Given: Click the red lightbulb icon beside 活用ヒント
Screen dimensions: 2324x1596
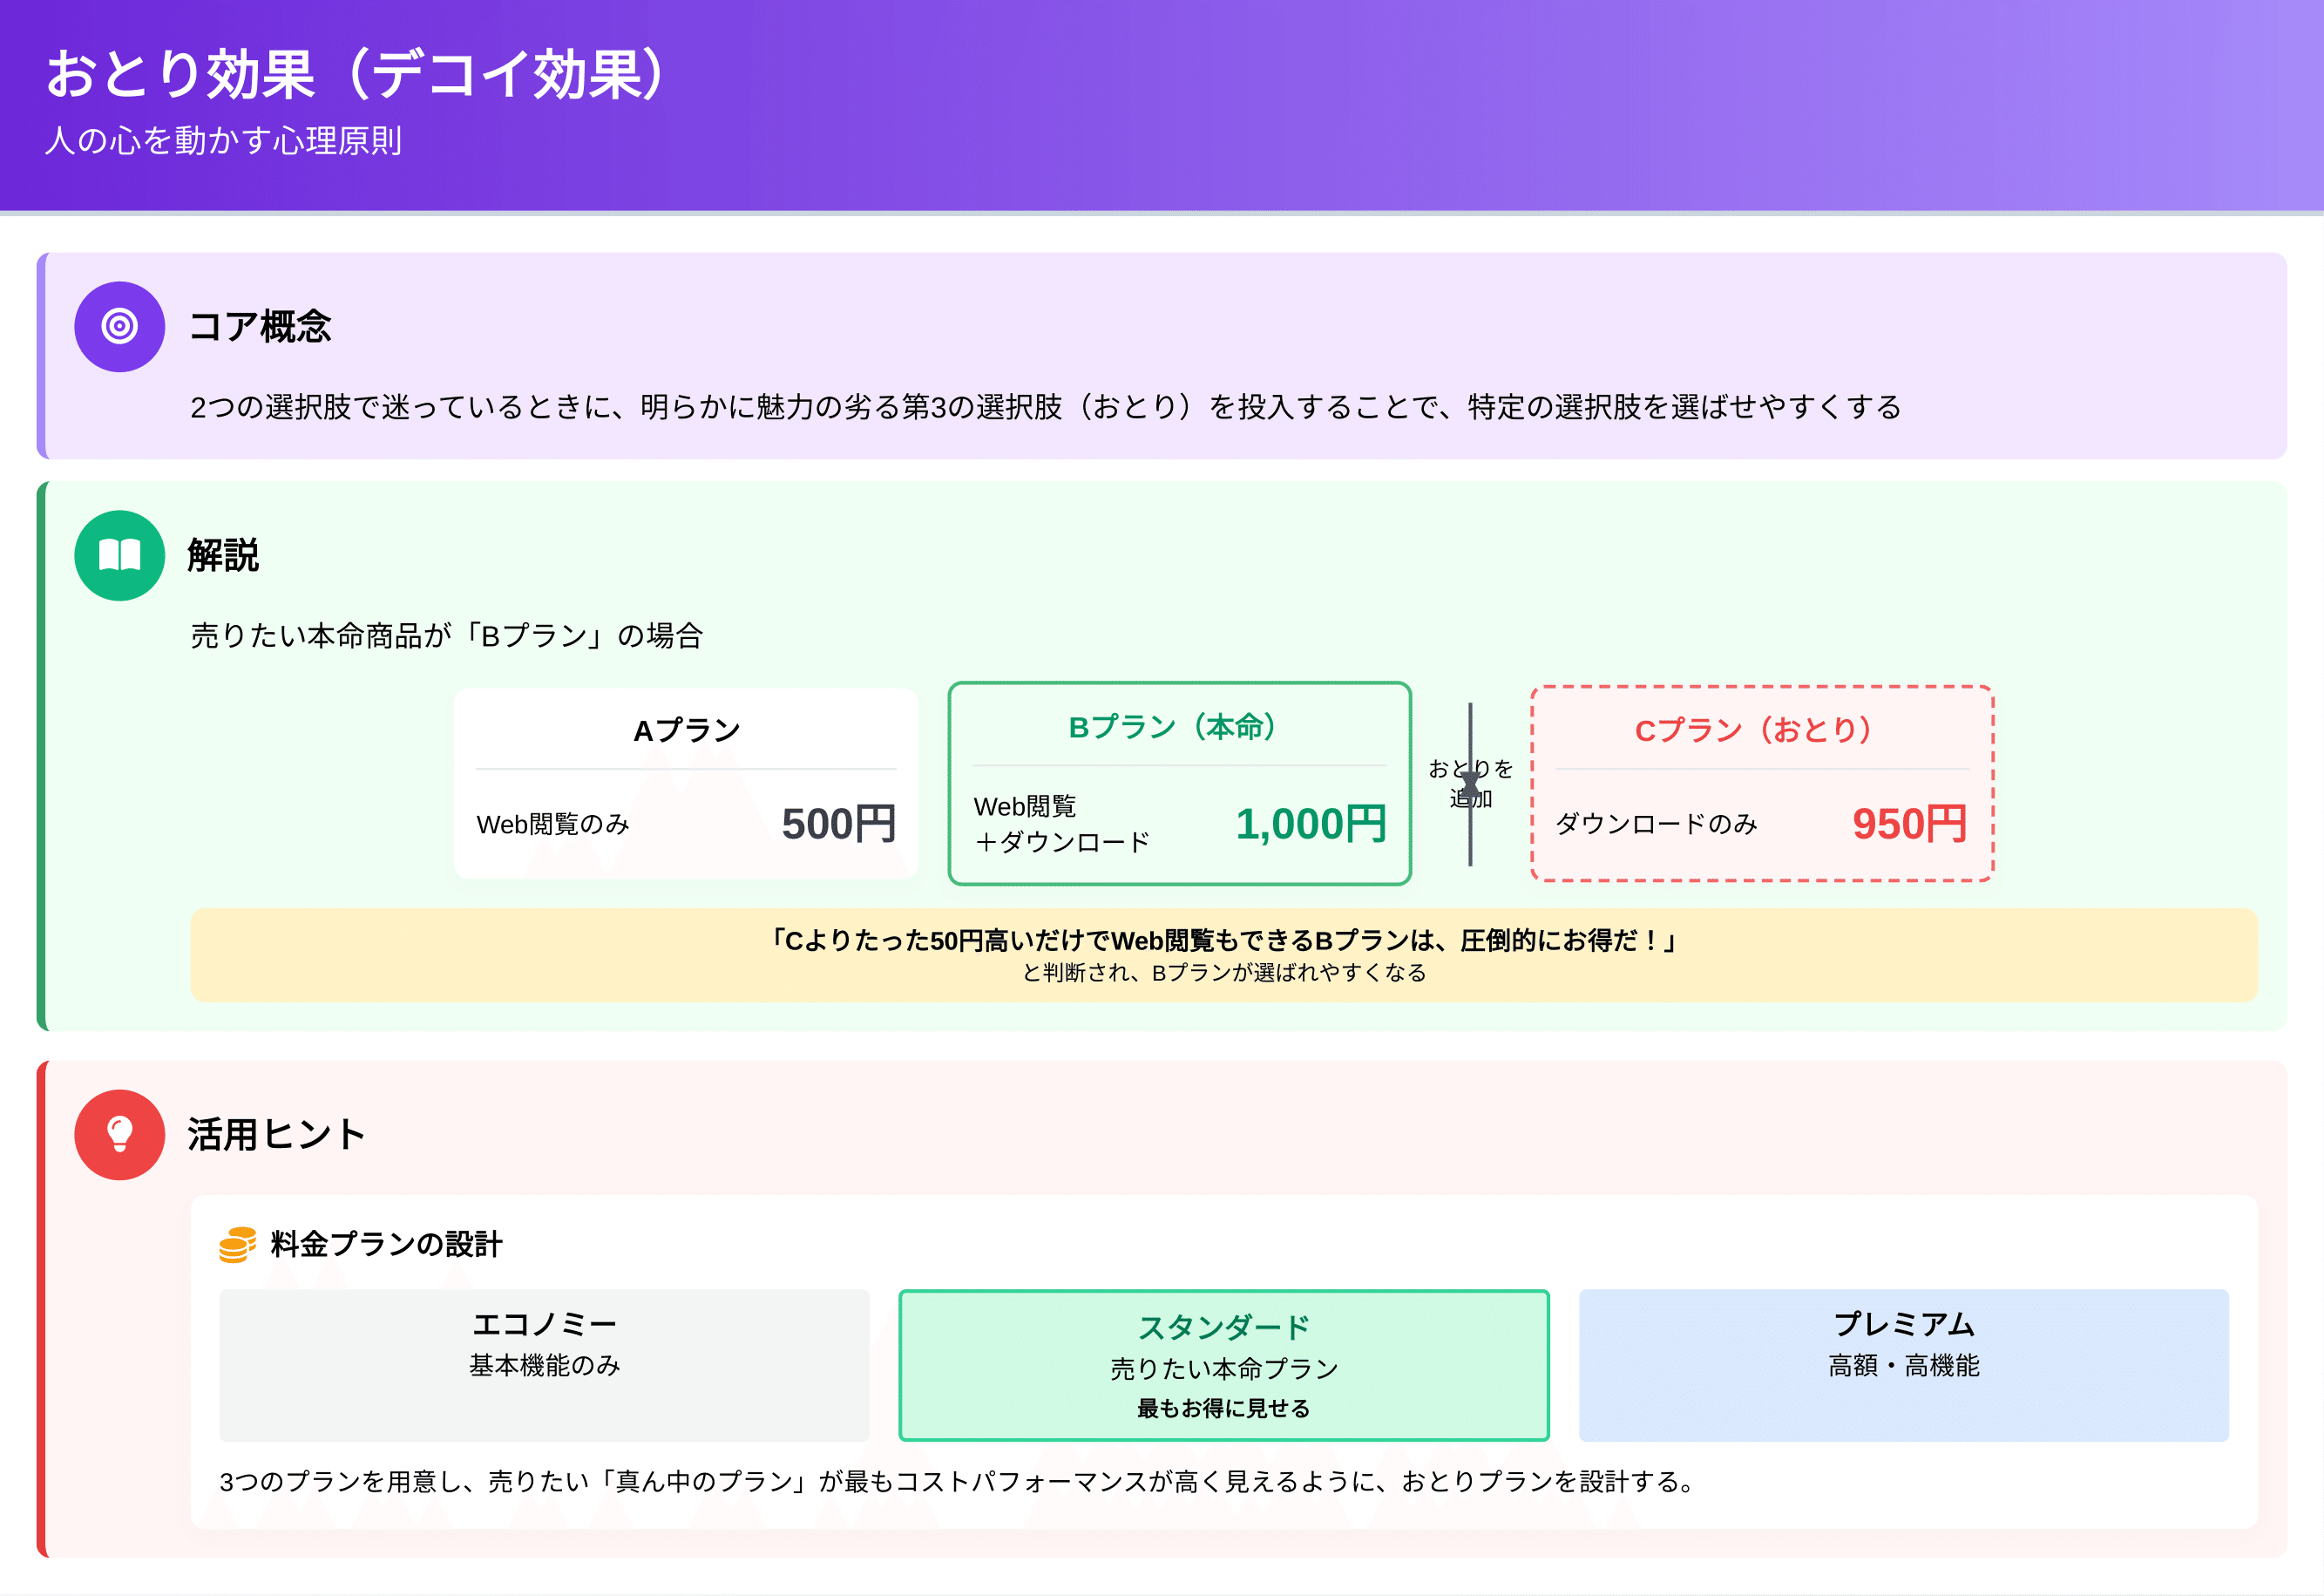Looking at the screenshot, I should click(x=119, y=1134).
